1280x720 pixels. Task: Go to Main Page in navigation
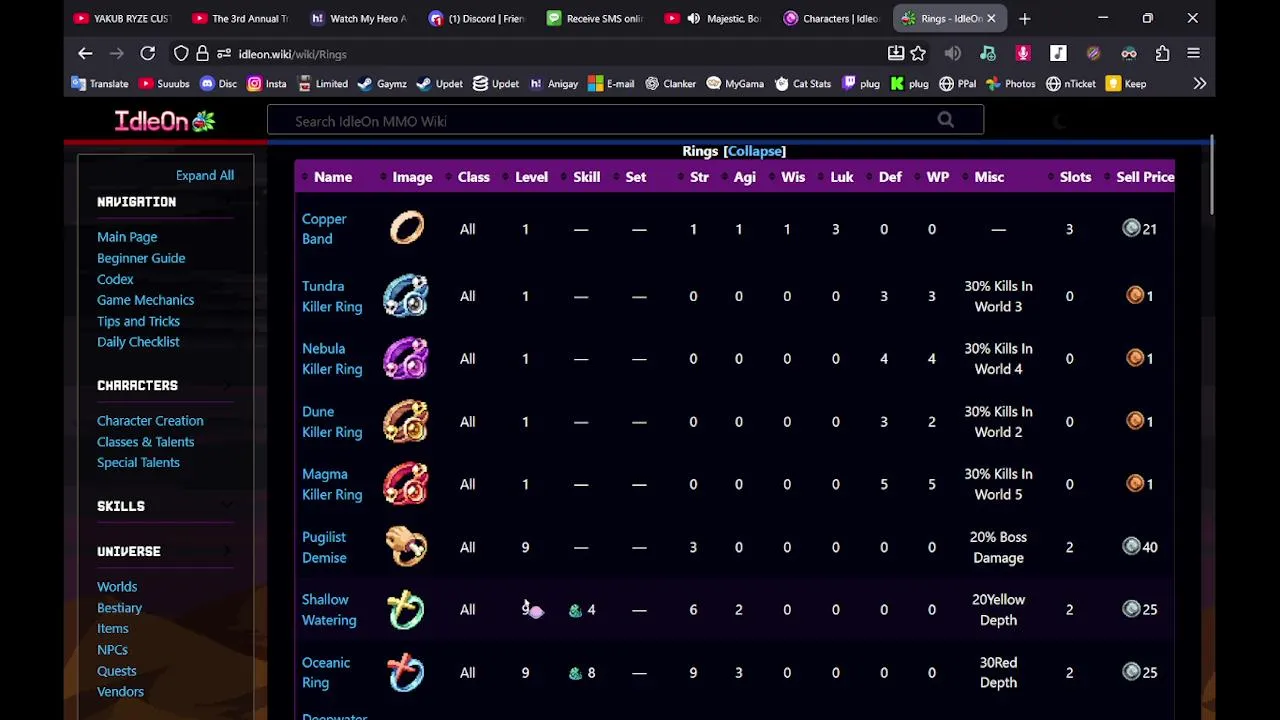point(127,237)
